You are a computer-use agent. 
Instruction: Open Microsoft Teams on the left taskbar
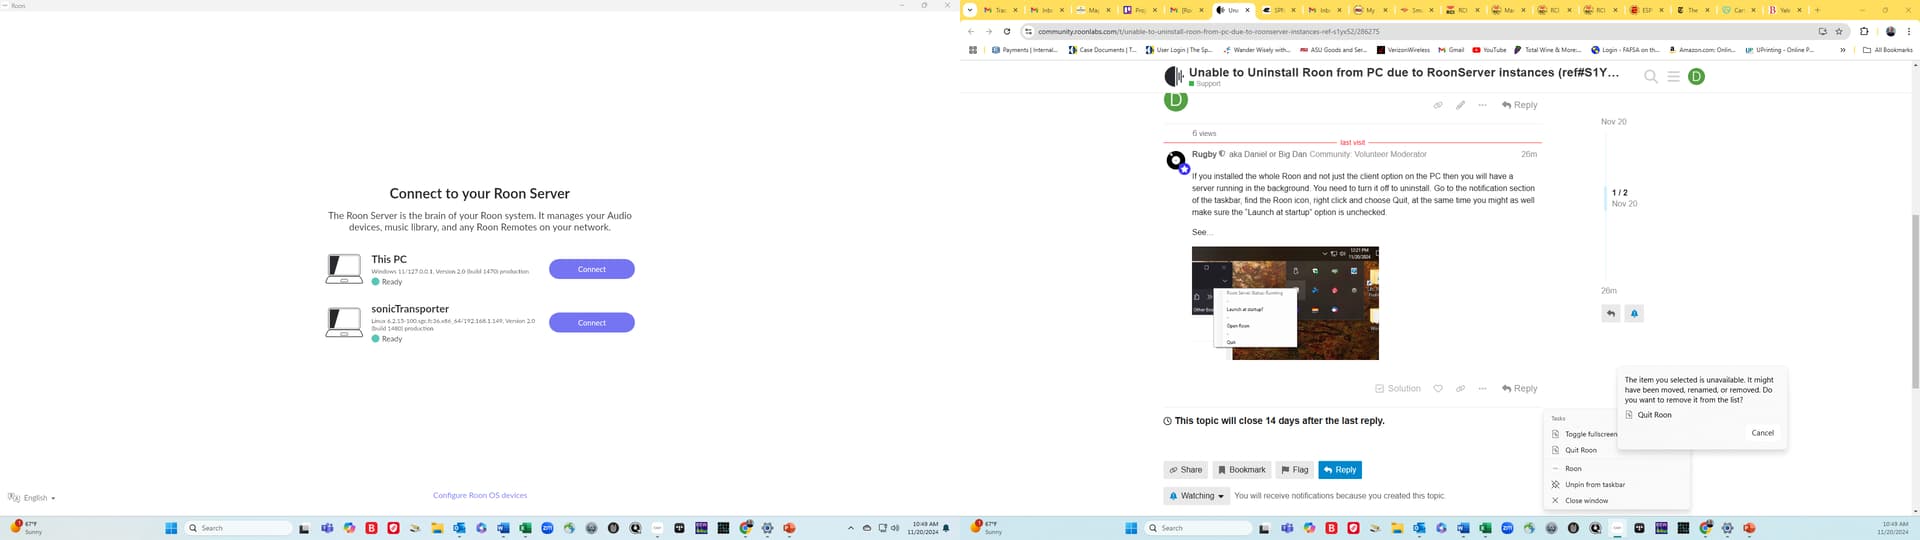[x=327, y=528]
